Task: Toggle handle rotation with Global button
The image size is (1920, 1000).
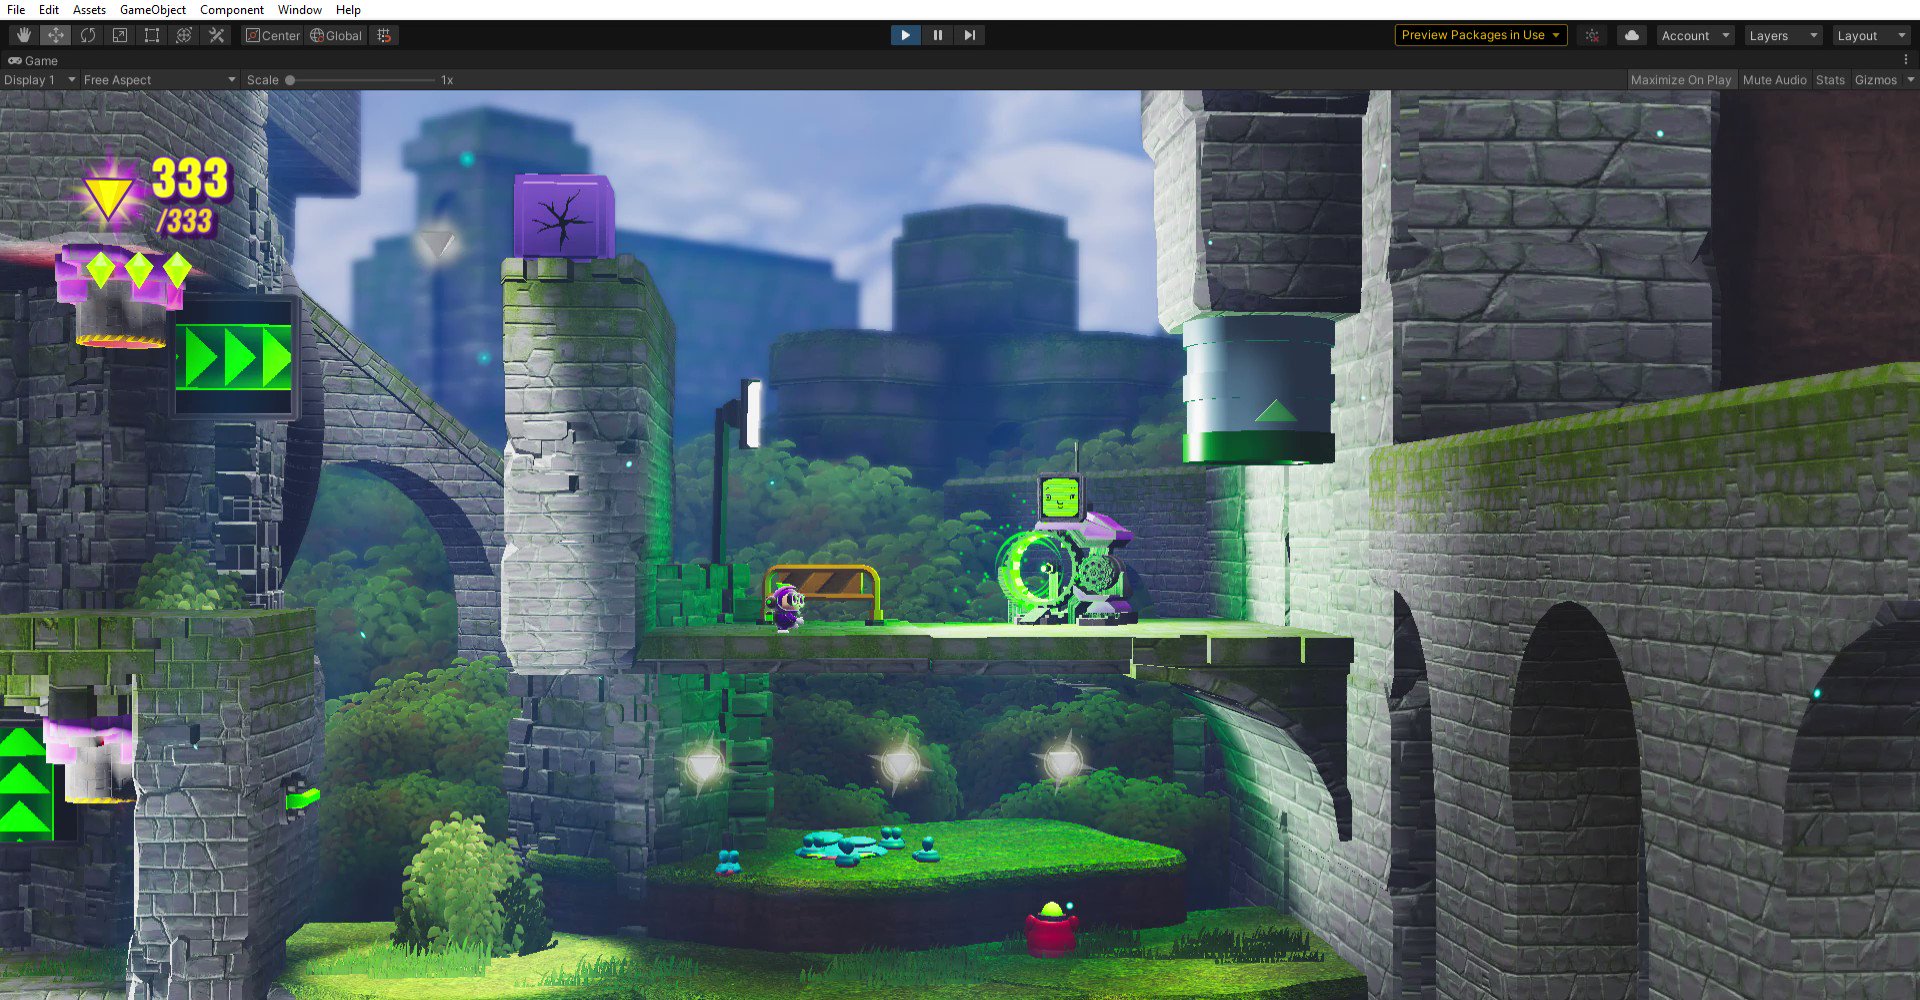Action: (336, 35)
